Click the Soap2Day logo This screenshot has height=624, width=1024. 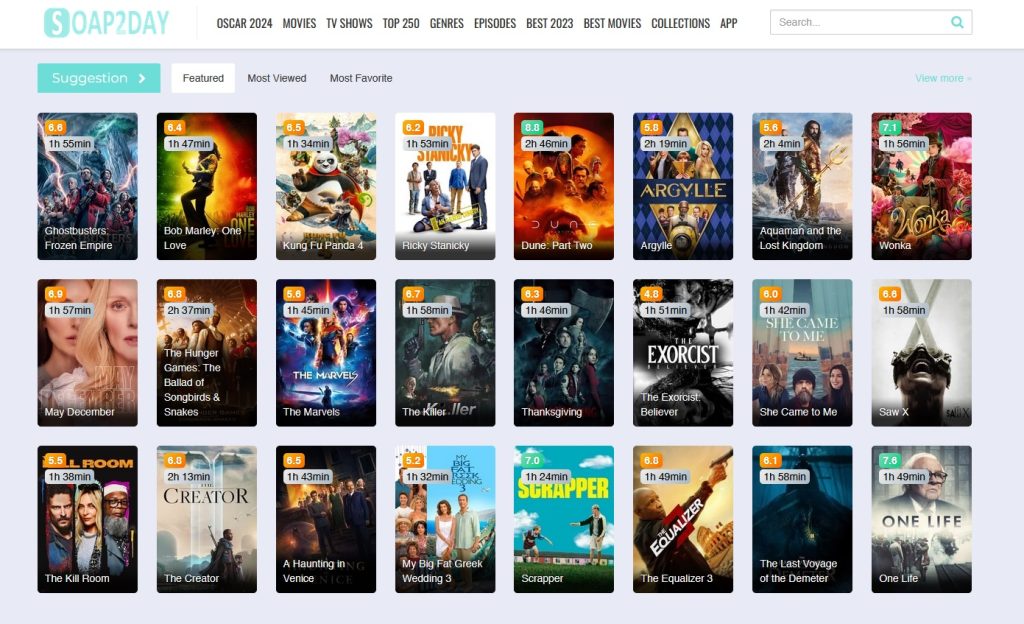(x=106, y=23)
